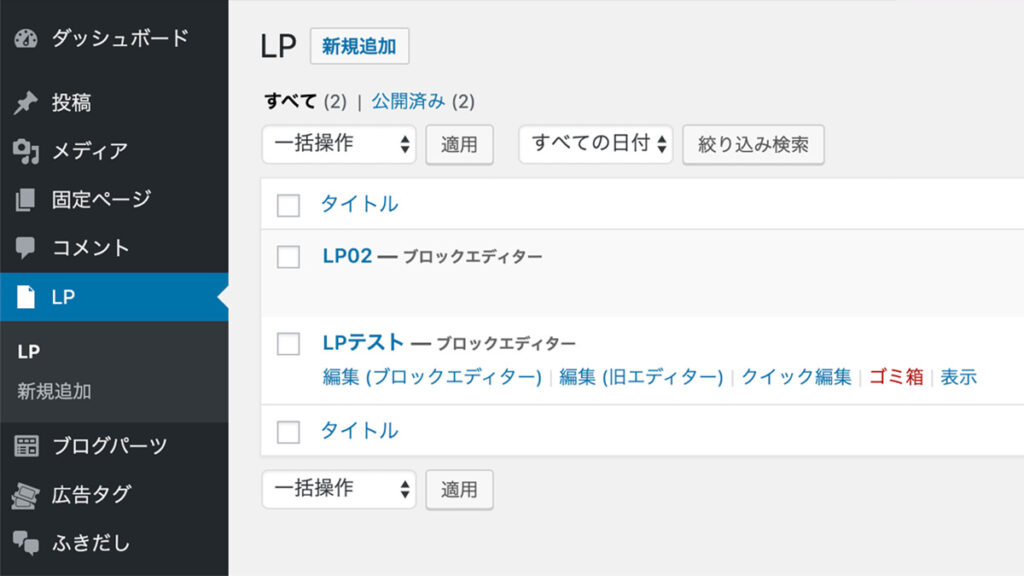Click the fixed Pages icon
The width and height of the screenshot is (1024, 576).
[25, 199]
